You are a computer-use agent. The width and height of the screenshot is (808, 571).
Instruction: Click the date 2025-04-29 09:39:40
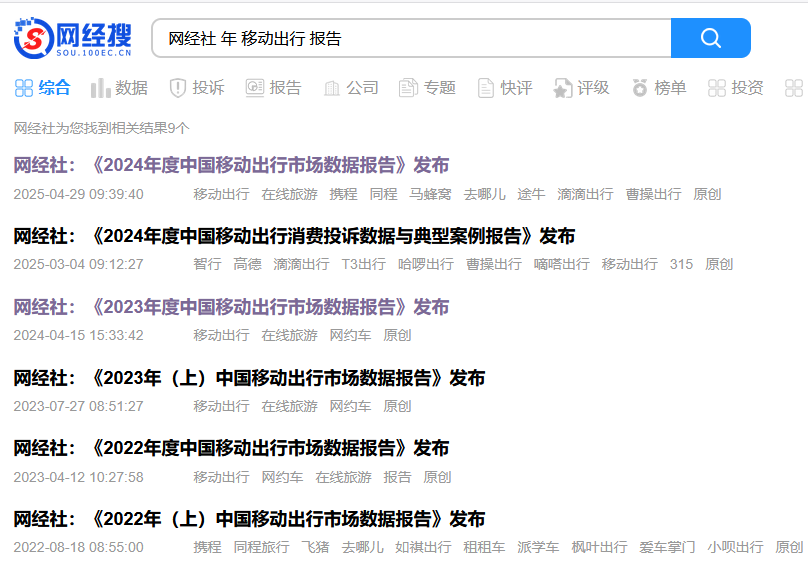[x=78, y=194]
